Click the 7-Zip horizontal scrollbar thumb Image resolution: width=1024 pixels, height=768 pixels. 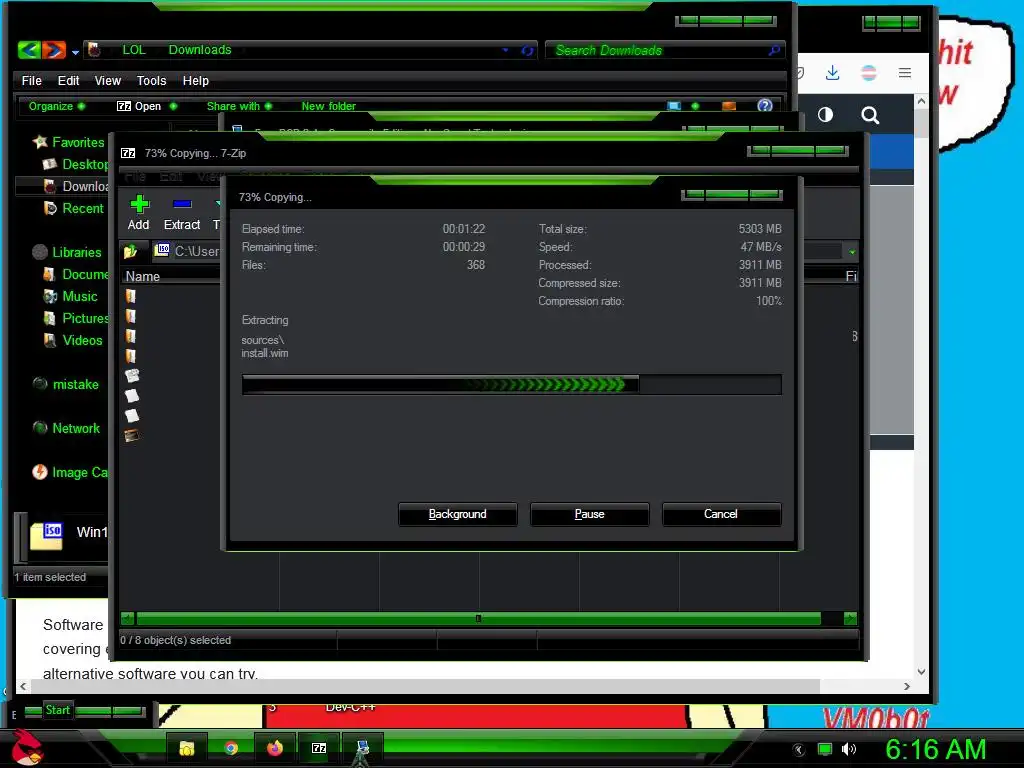point(478,618)
